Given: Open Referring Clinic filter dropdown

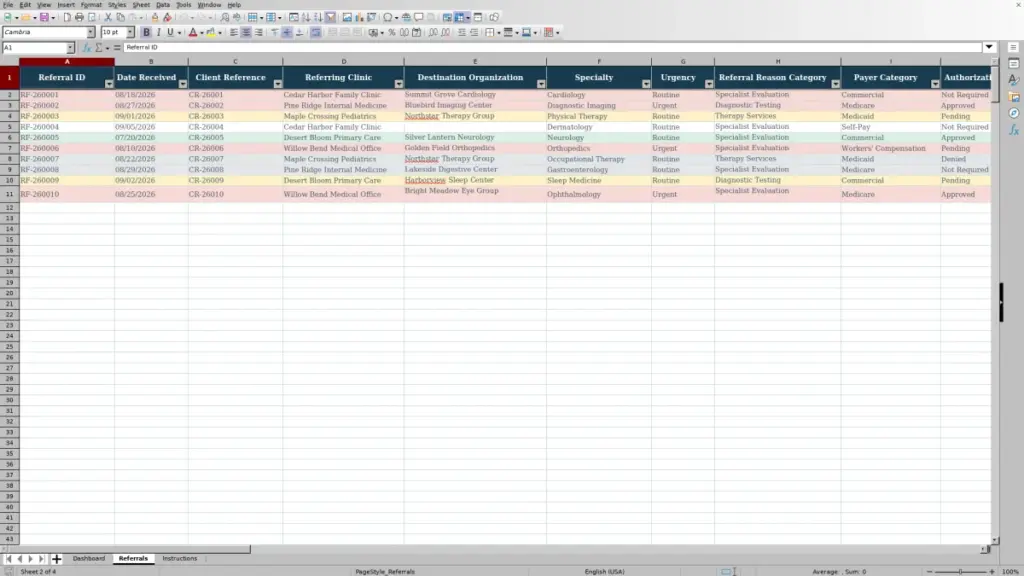Looking at the screenshot, I should [398, 84].
